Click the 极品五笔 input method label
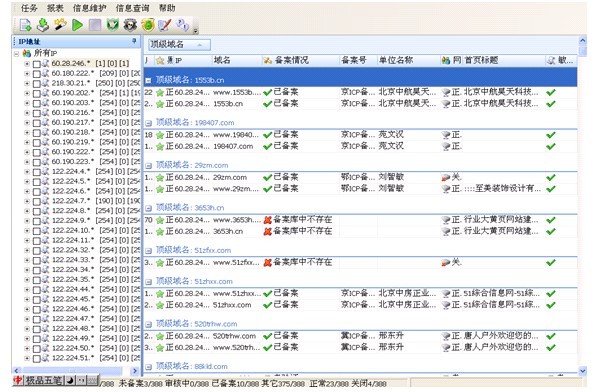The width and height of the screenshot is (595, 392). (44, 380)
